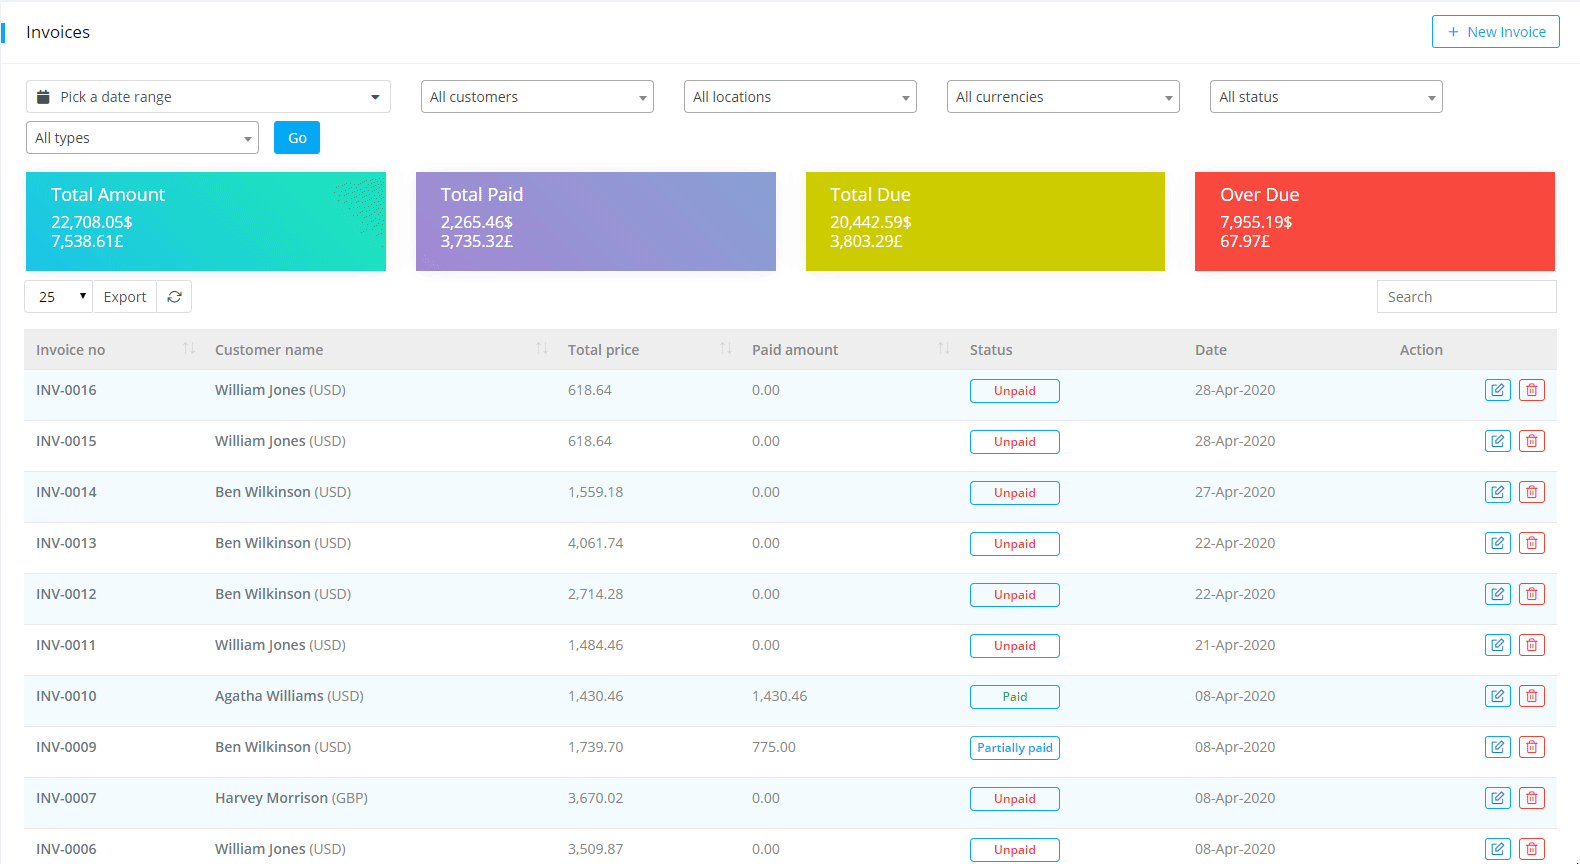
Task: Open the date range picker
Action: [x=208, y=97]
